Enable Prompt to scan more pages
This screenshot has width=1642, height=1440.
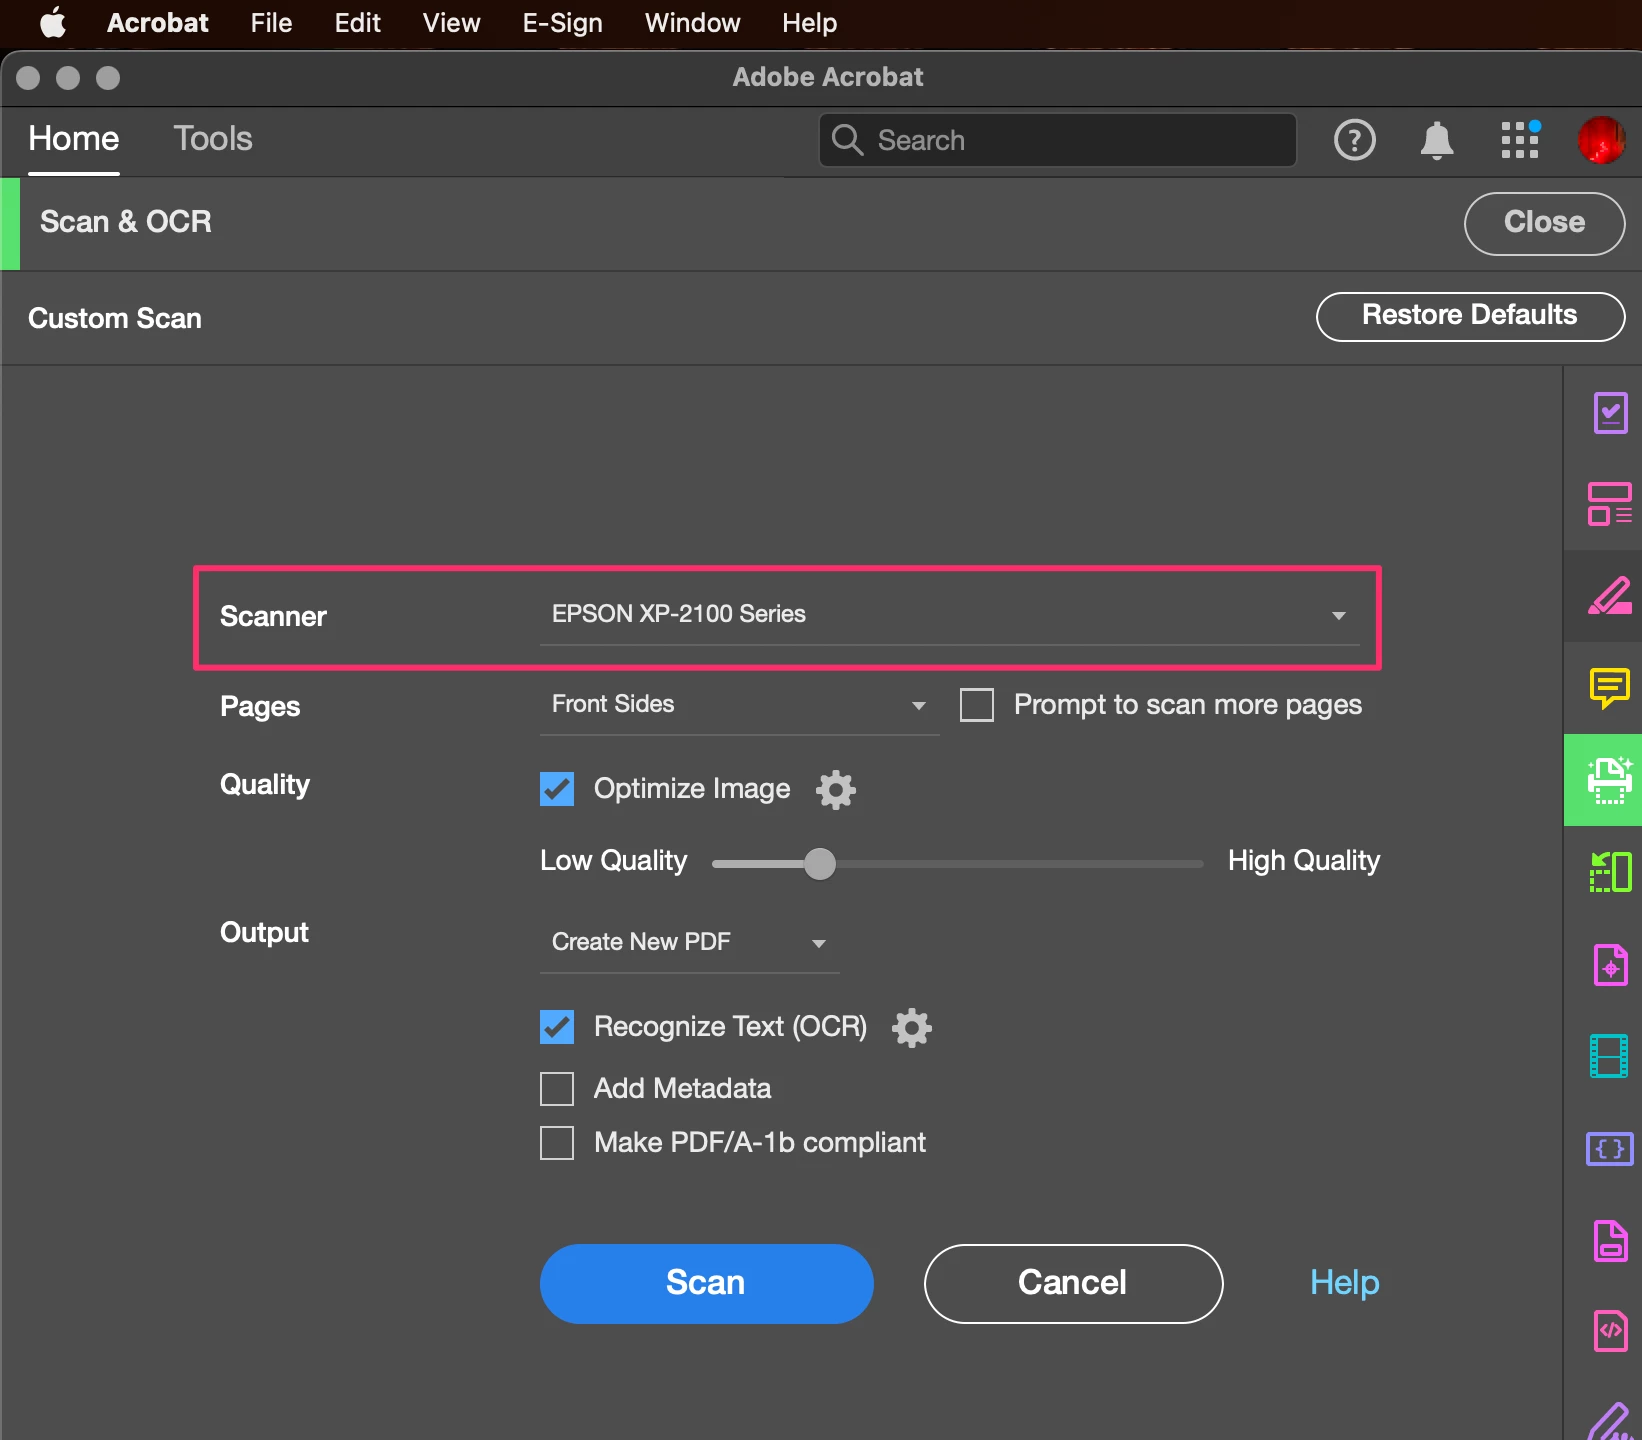[x=977, y=705]
